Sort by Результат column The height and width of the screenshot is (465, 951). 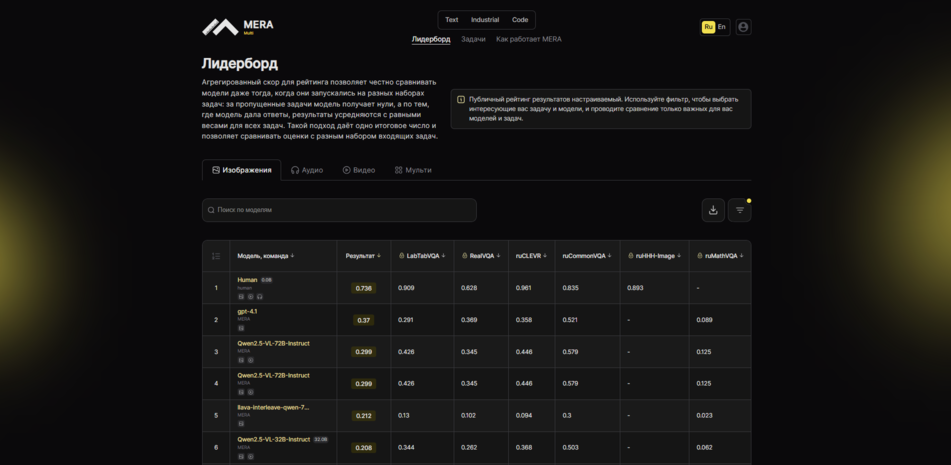[363, 256]
